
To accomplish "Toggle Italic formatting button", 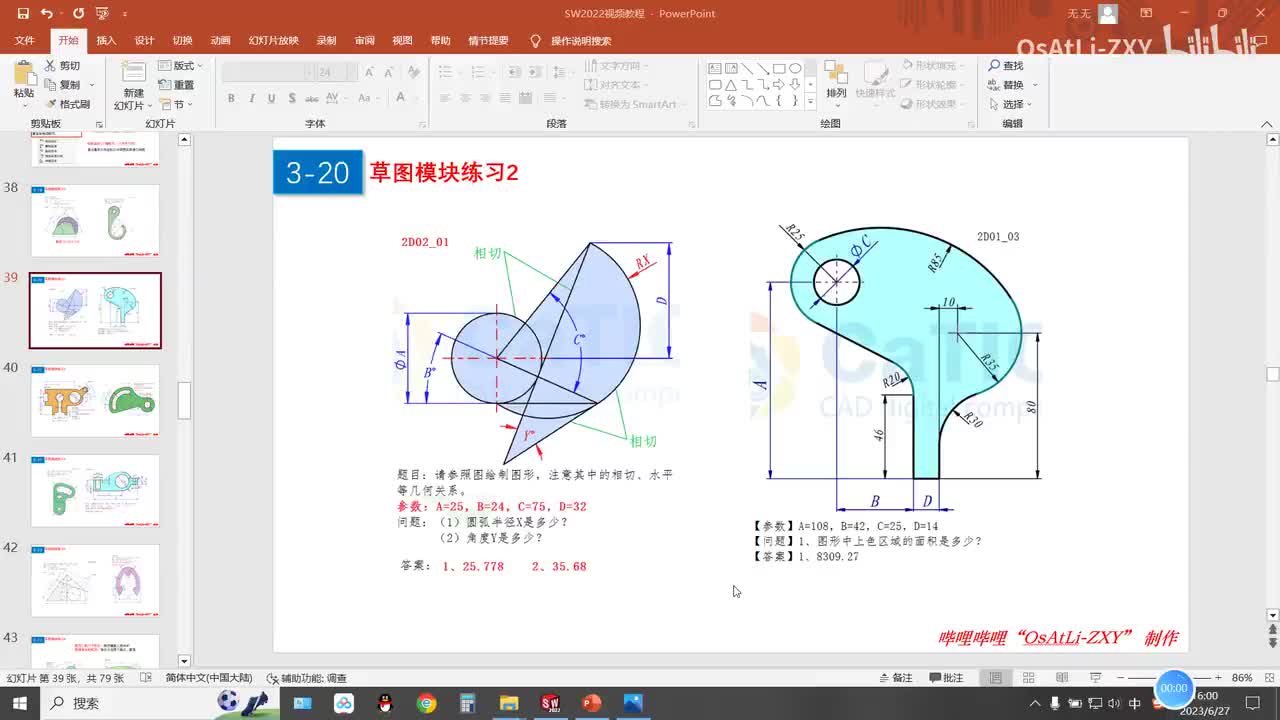I will pyautogui.click(x=251, y=98).
